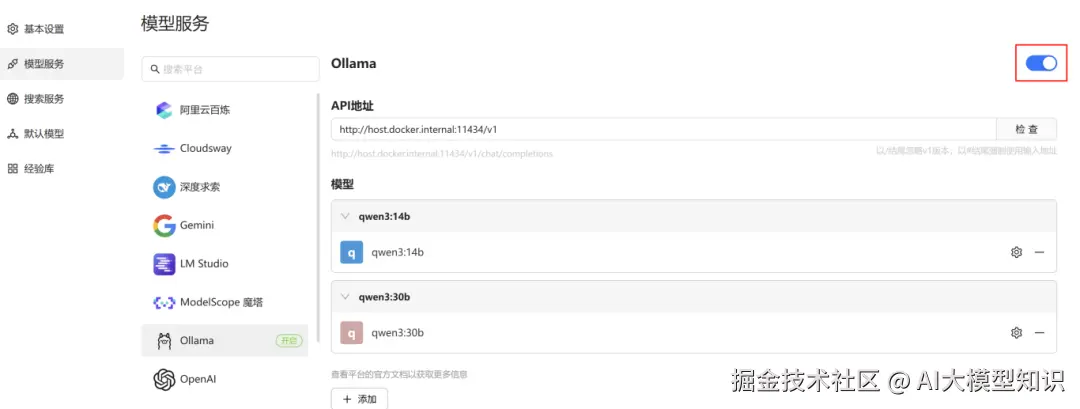Click the ModelScope logo icon
The height and width of the screenshot is (409, 1080).
point(164,302)
